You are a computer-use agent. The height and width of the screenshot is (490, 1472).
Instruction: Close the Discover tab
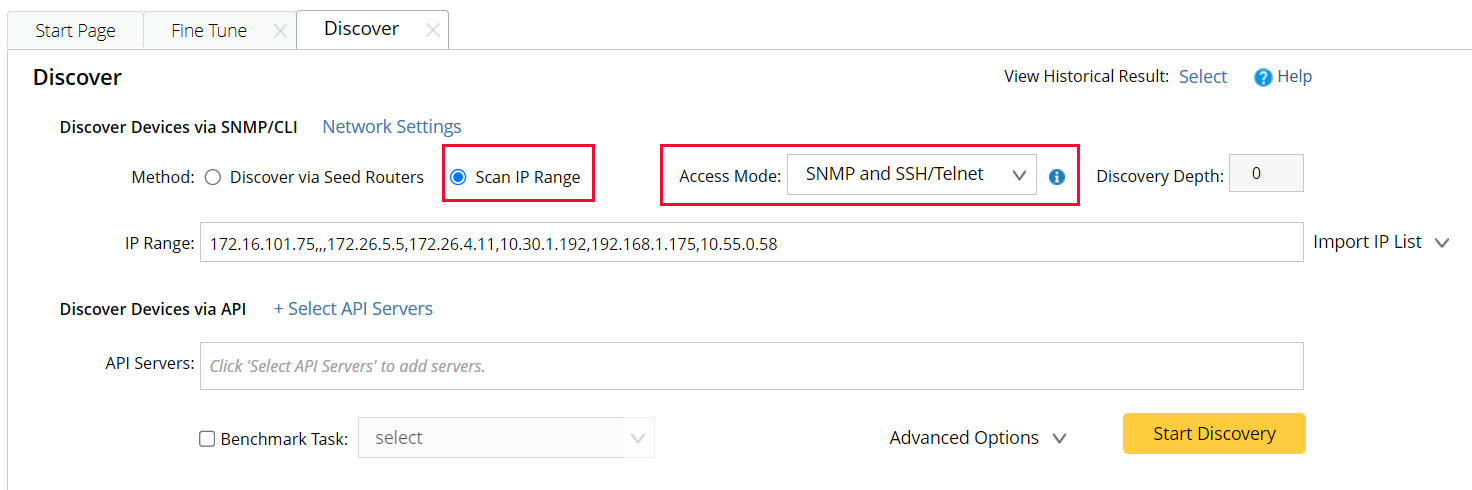432,30
